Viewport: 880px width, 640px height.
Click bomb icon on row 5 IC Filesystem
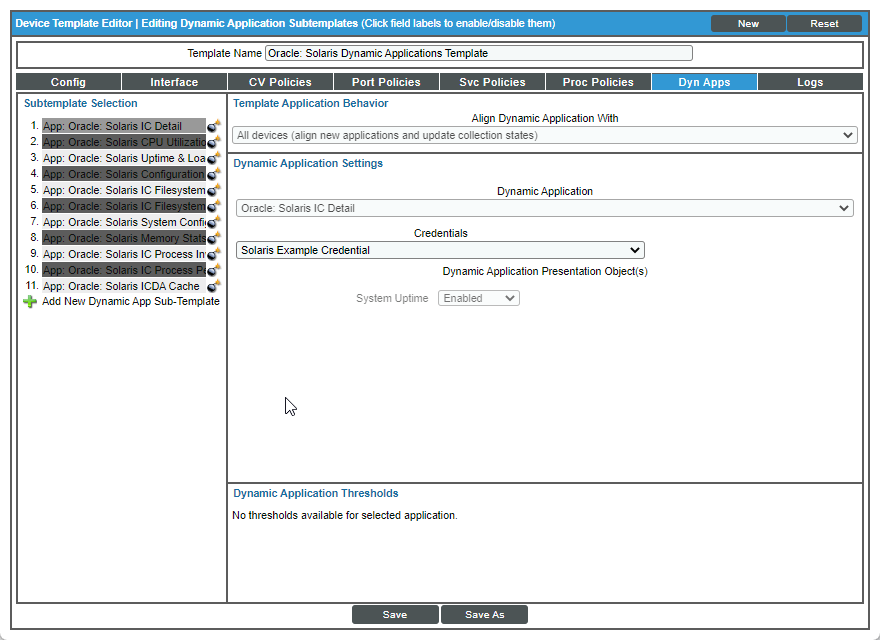pyautogui.click(x=213, y=190)
